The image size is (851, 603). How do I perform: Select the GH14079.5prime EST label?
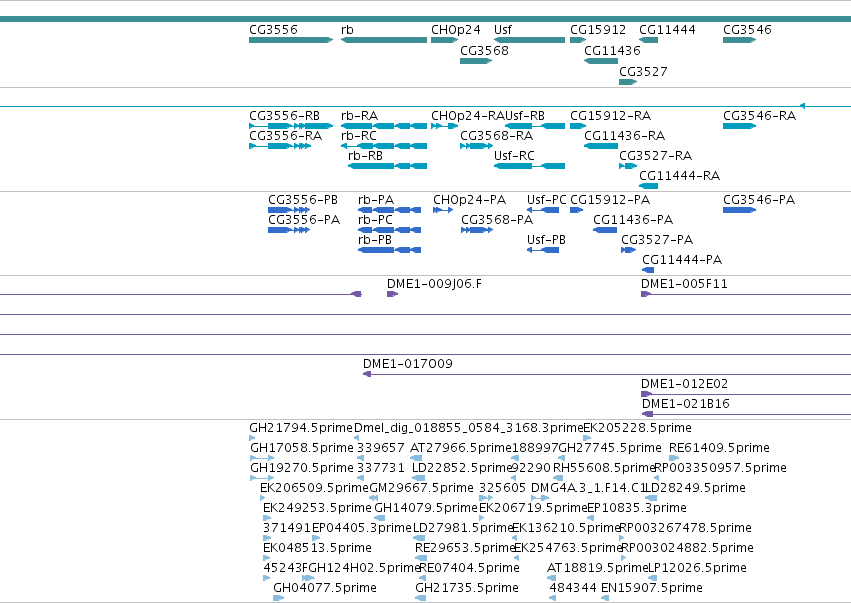point(426,508)
